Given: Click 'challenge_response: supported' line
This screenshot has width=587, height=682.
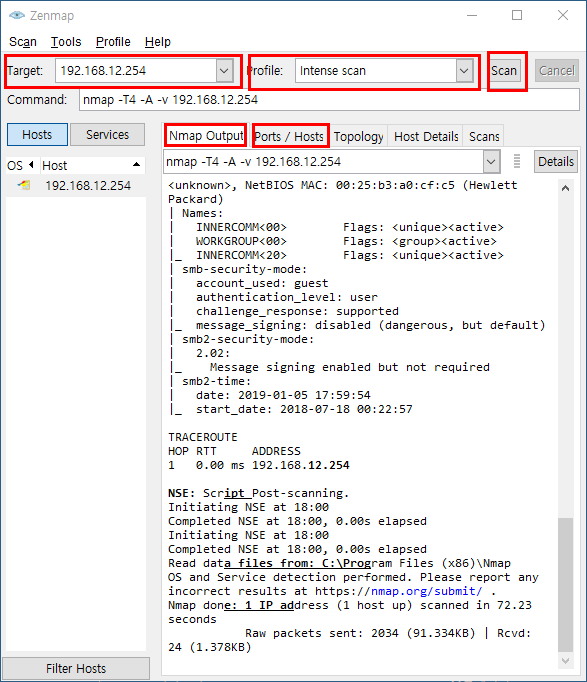Looking at the screenshot, I should (x=297, y=311).
